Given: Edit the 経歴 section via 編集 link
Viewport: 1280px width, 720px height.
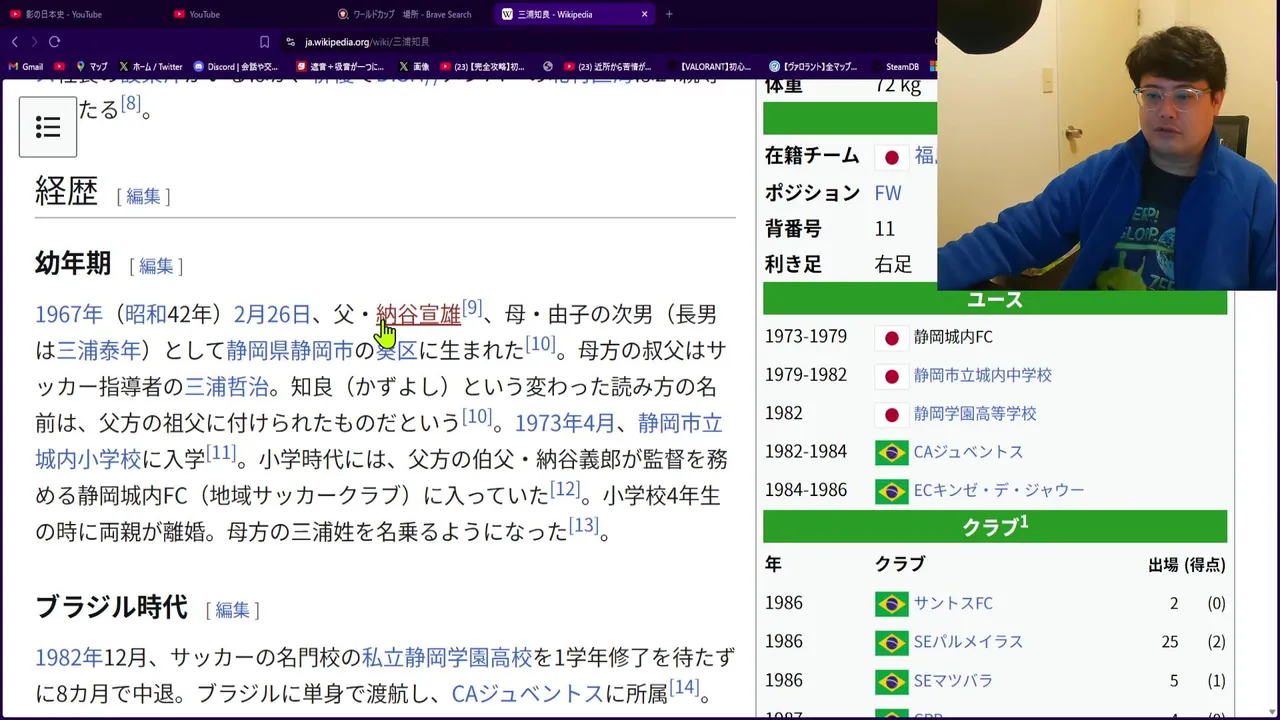Looking at the screenshot, I should 143,196.
